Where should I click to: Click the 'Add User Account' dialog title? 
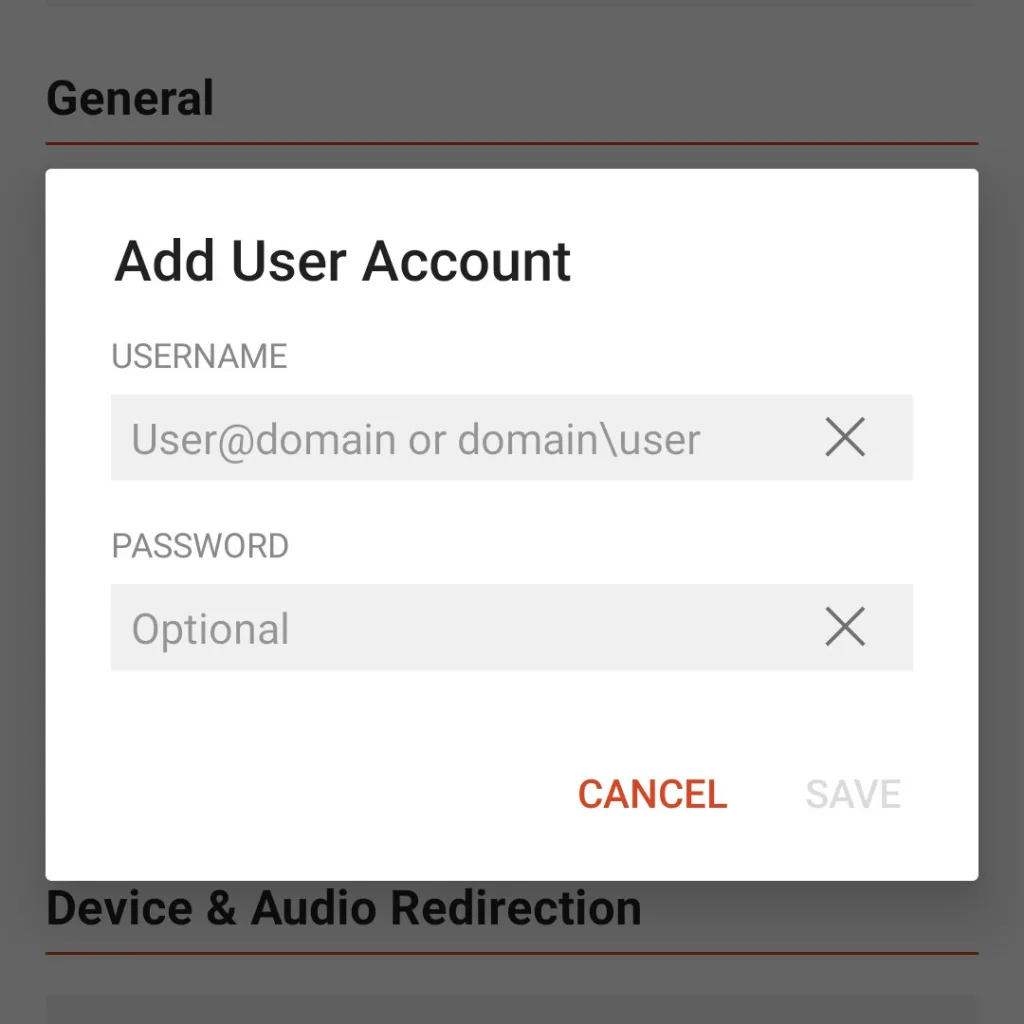click(x=342, y=262)
